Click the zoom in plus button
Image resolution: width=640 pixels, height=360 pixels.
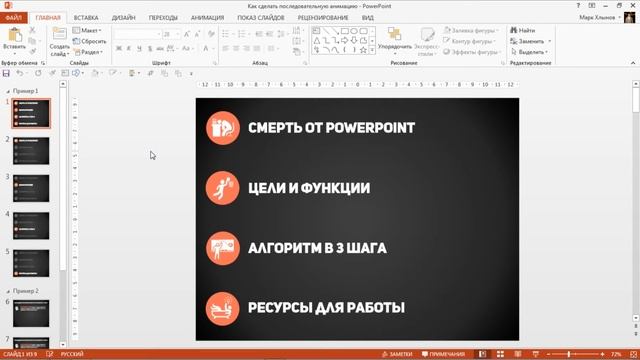(x=602, y=354)
